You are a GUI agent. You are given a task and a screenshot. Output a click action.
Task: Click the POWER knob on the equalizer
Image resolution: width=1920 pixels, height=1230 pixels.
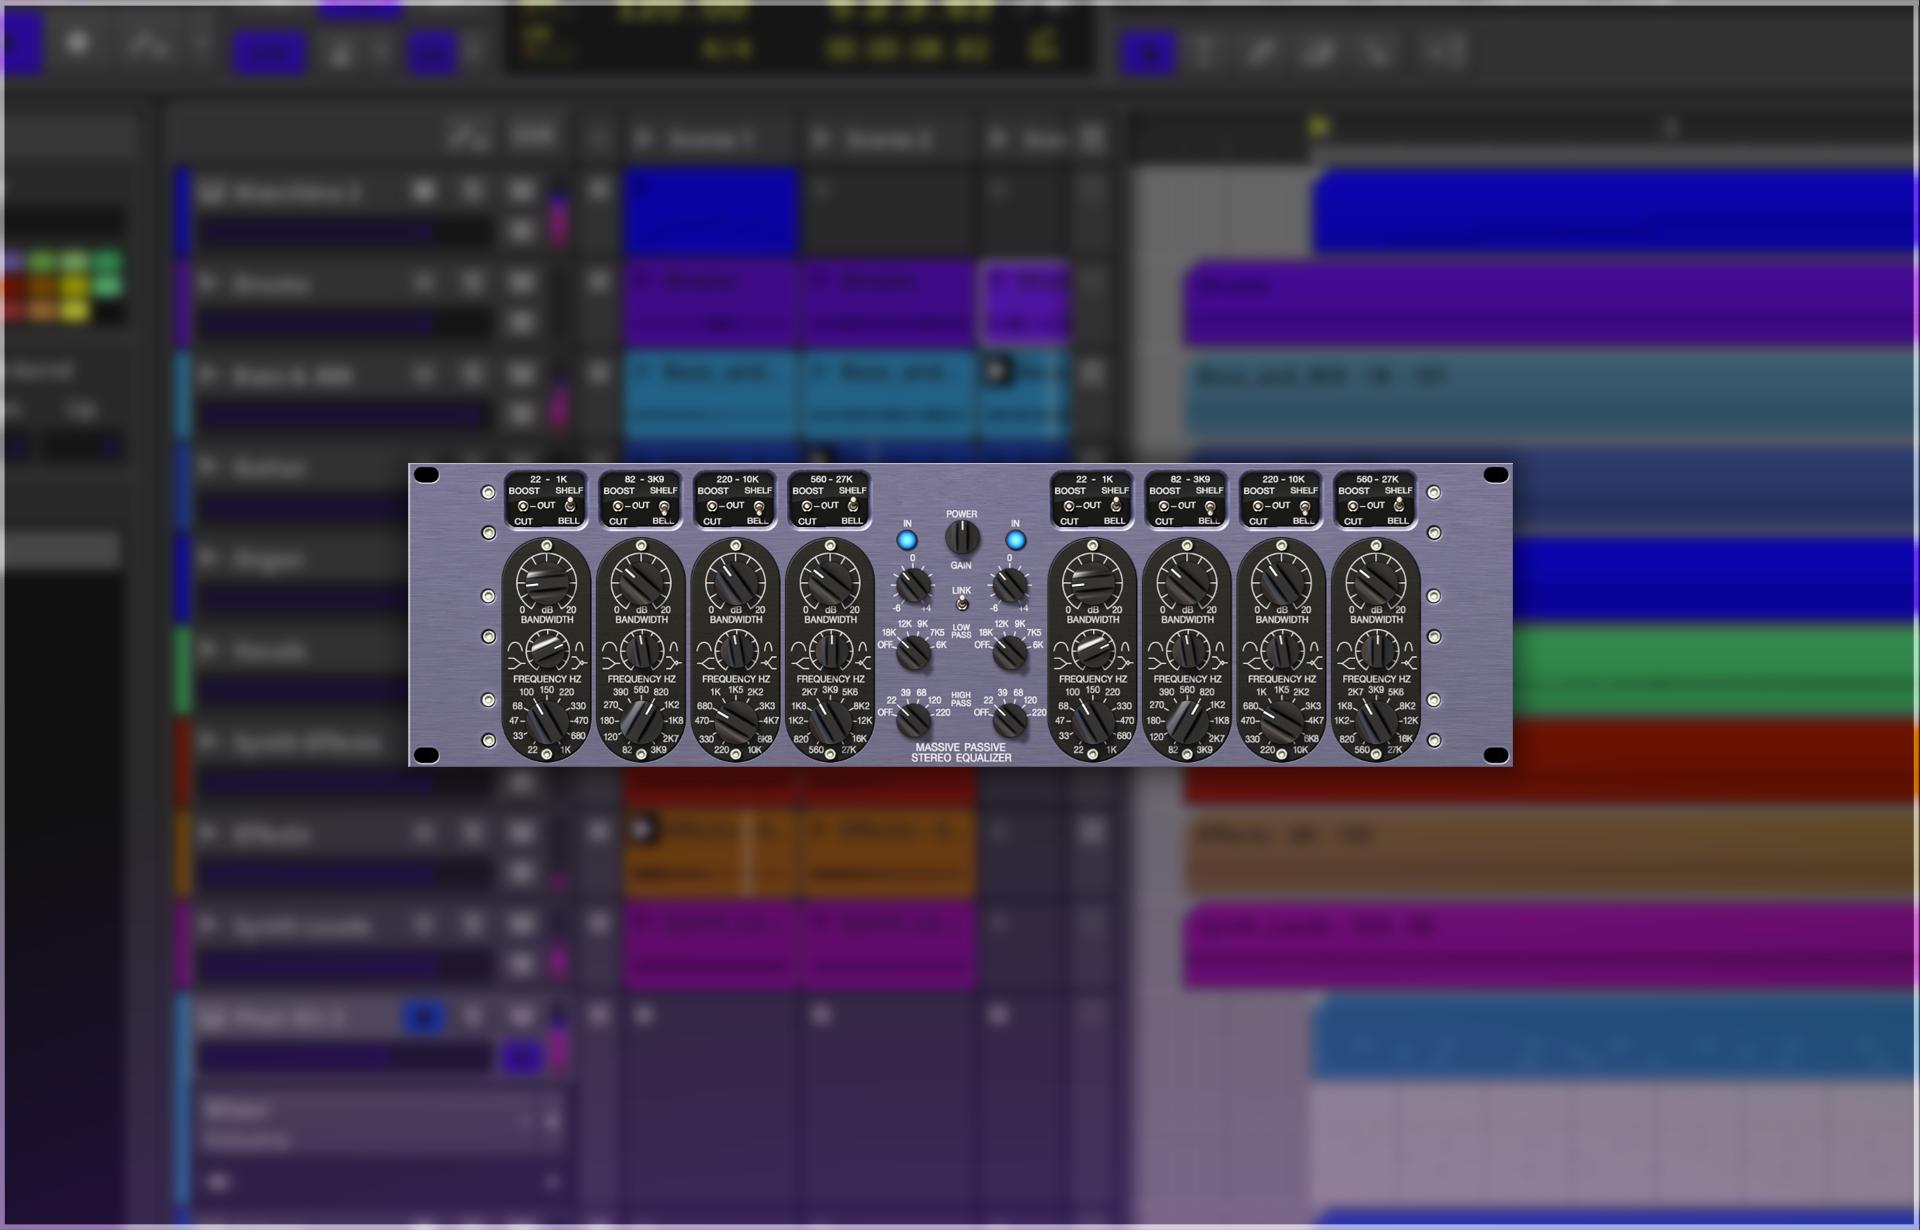pyautogui.click(x=962, y=539)
